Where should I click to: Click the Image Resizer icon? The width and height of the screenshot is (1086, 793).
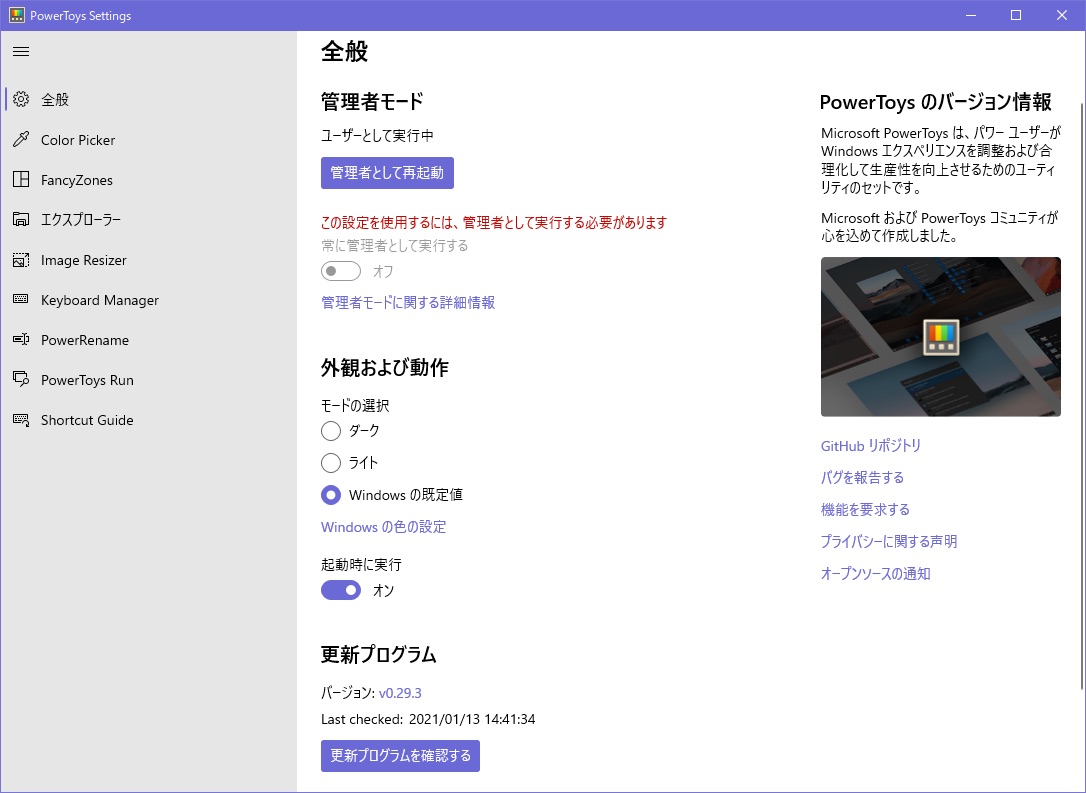coord(21,260)
